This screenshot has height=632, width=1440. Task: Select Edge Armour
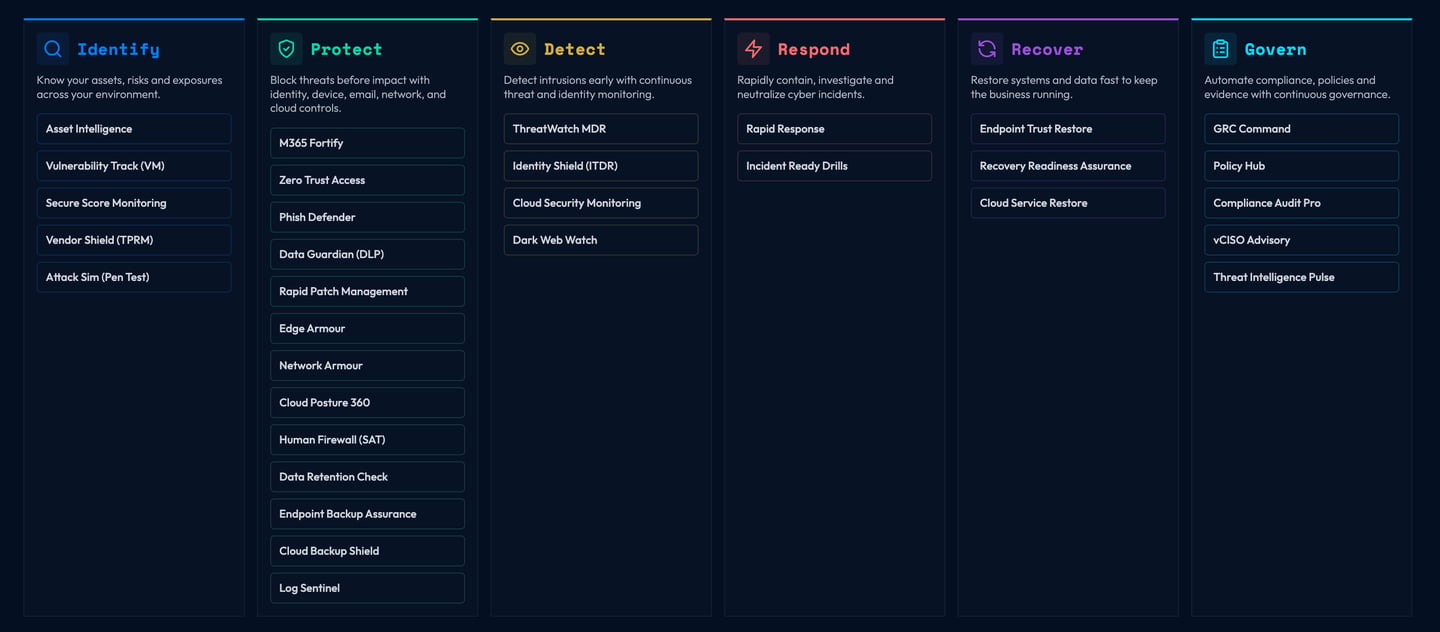pyautogui.click(x=367, y=328)
